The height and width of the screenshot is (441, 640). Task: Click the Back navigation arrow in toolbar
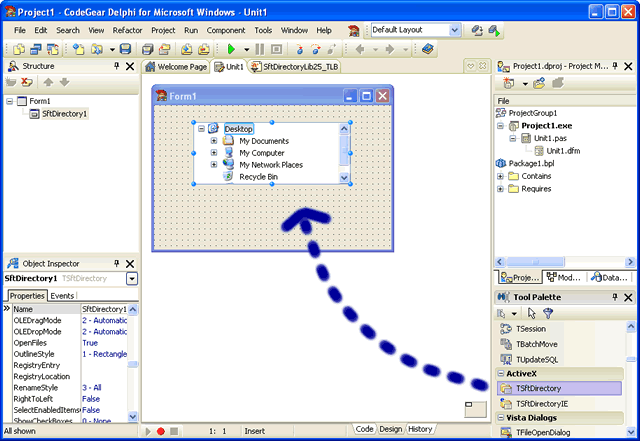(360, 49)
